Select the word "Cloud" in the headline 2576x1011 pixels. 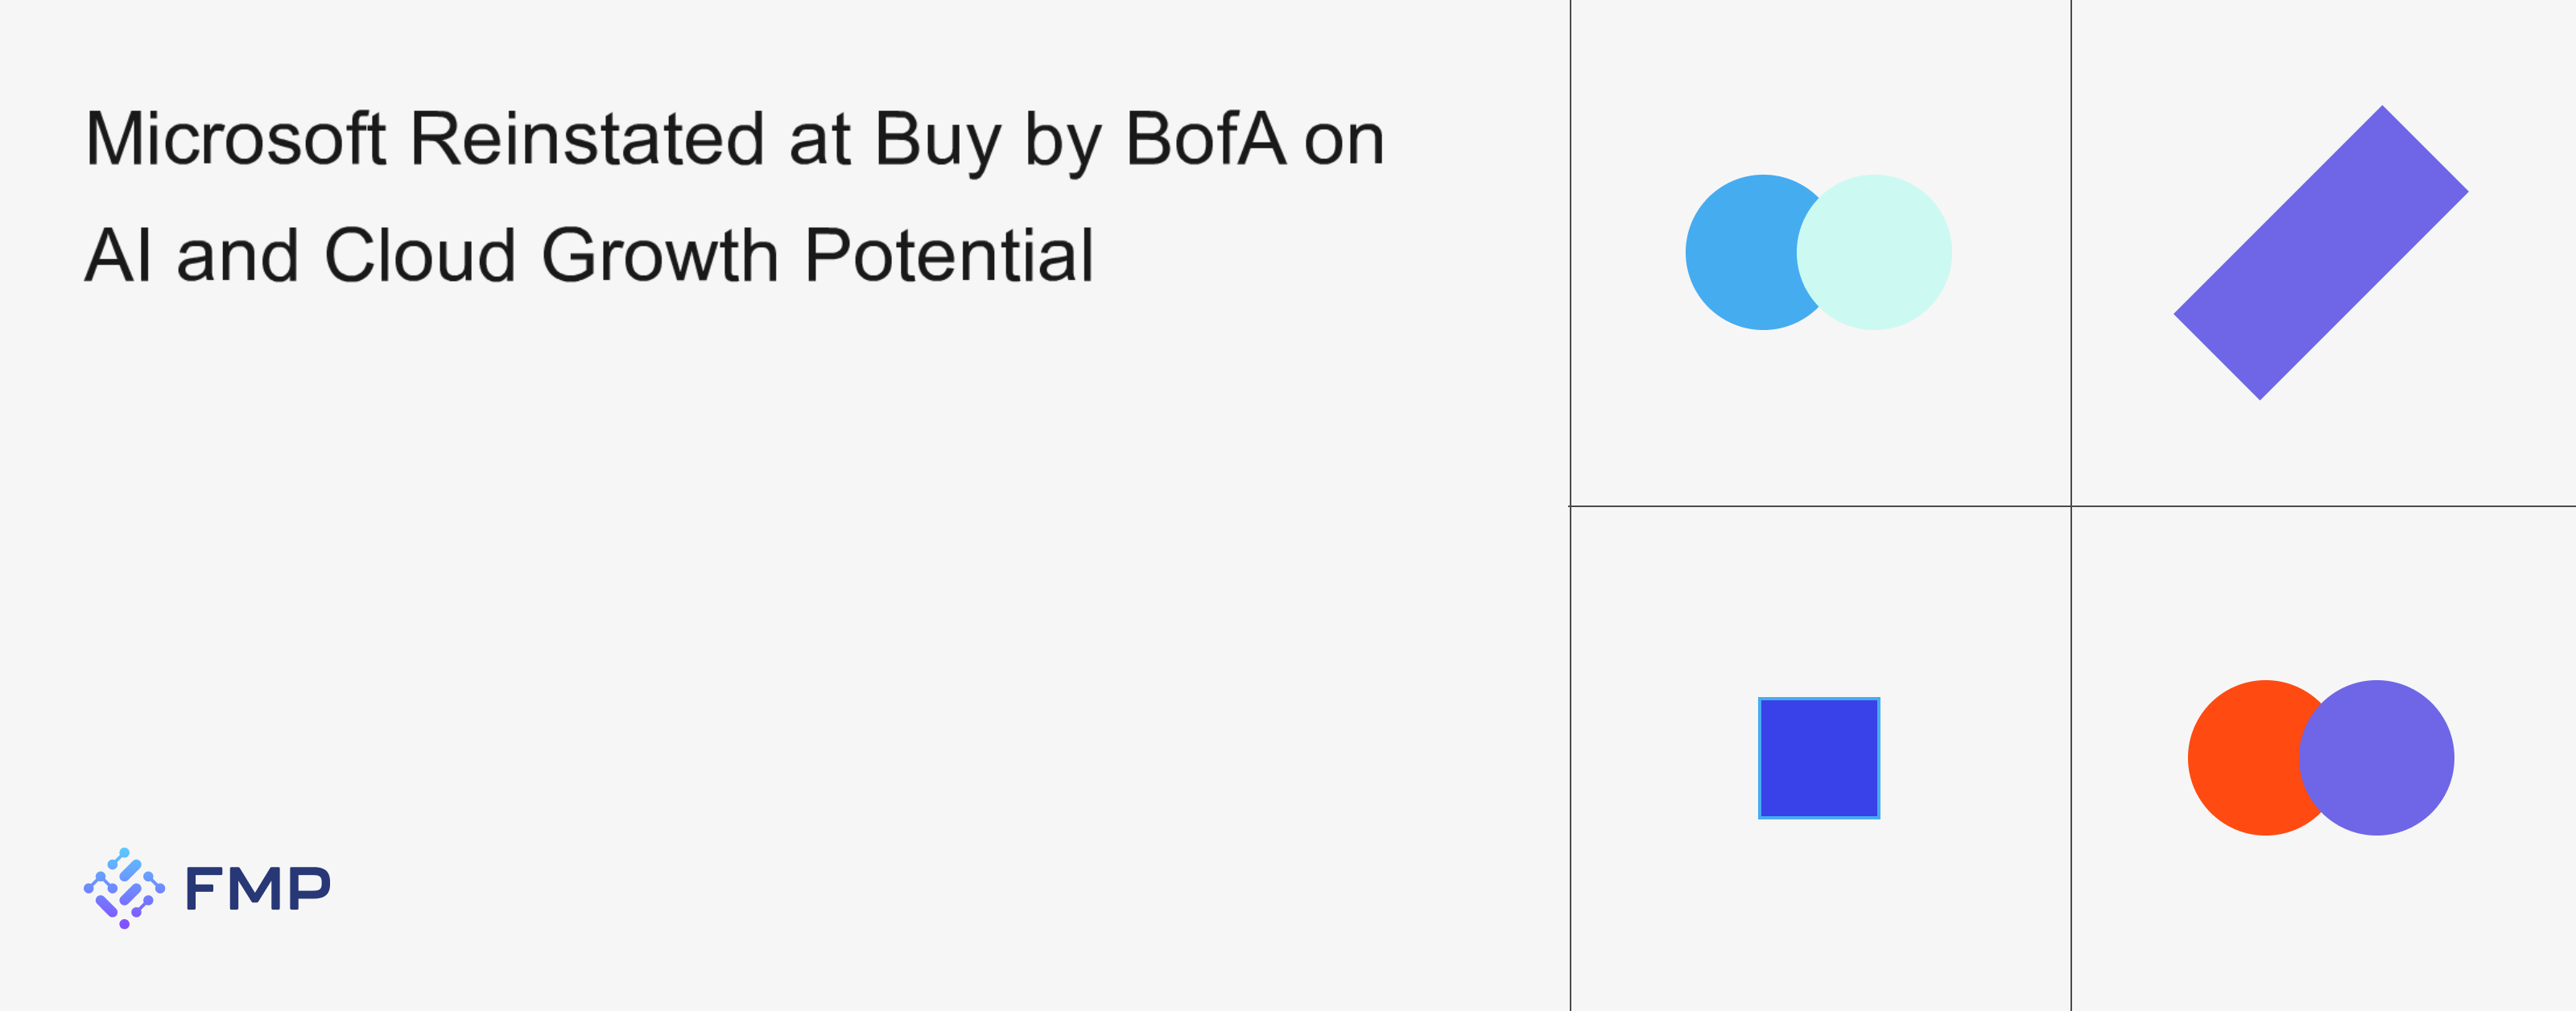point(419,256)
